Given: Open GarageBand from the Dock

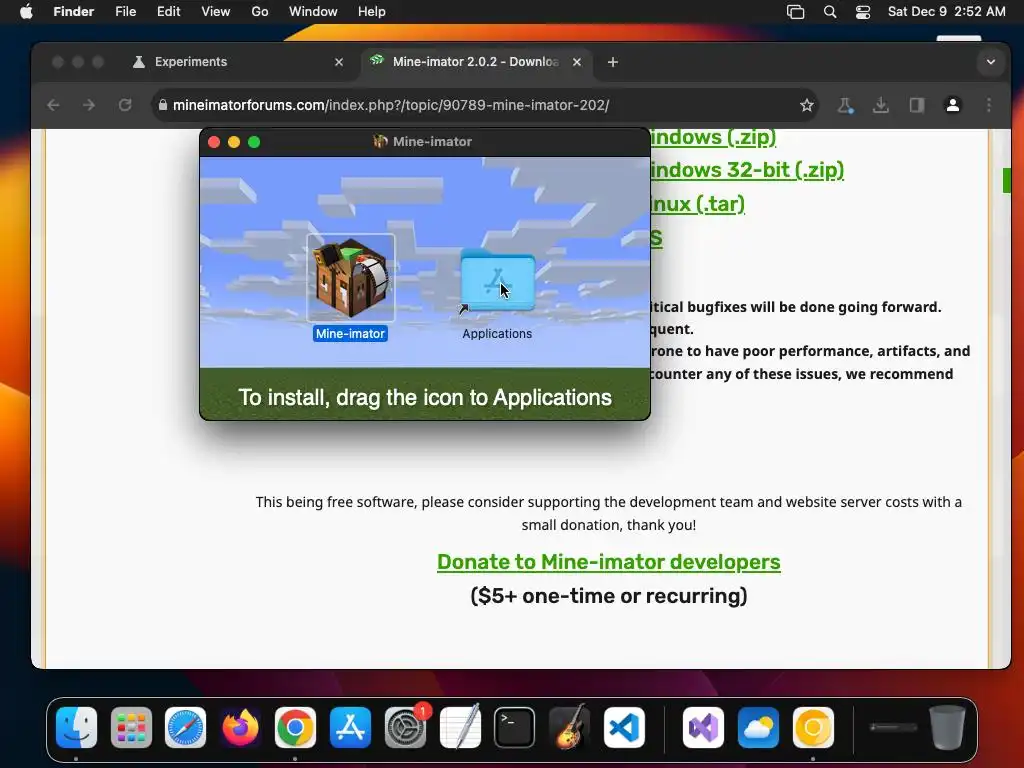Looking at the screenshot, I should point(569,727).
